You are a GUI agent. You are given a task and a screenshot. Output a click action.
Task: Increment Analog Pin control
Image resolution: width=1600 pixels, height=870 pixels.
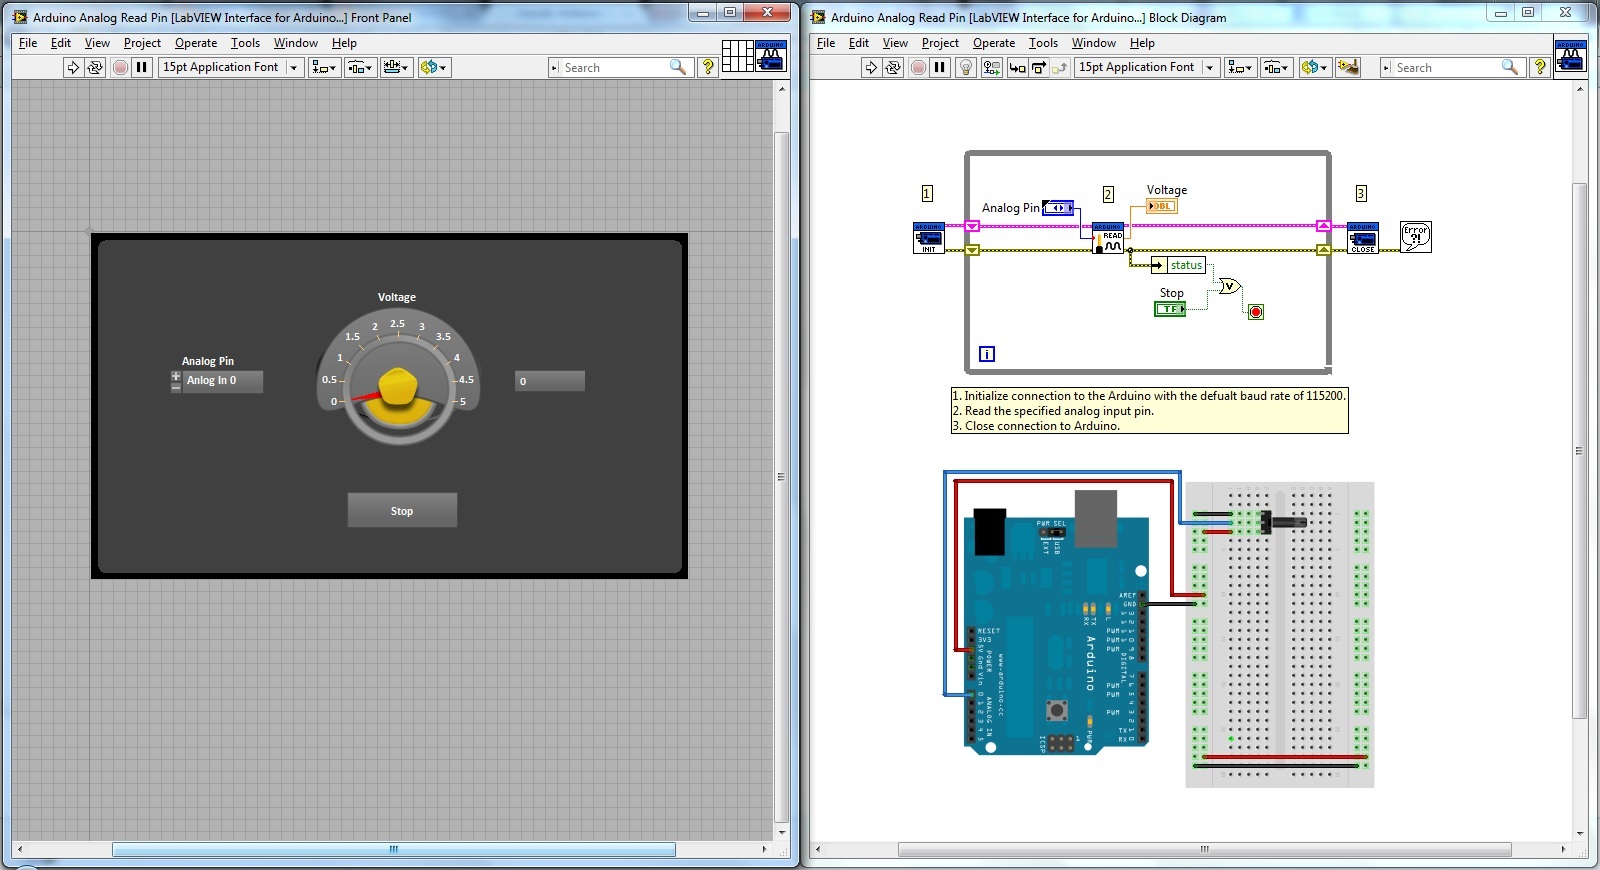point(176,376)
